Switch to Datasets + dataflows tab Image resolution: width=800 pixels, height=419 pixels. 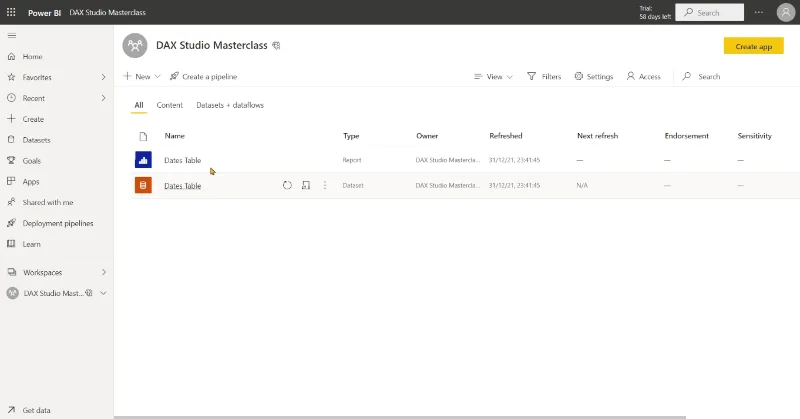pyautogui.click(x=230, y=105)
